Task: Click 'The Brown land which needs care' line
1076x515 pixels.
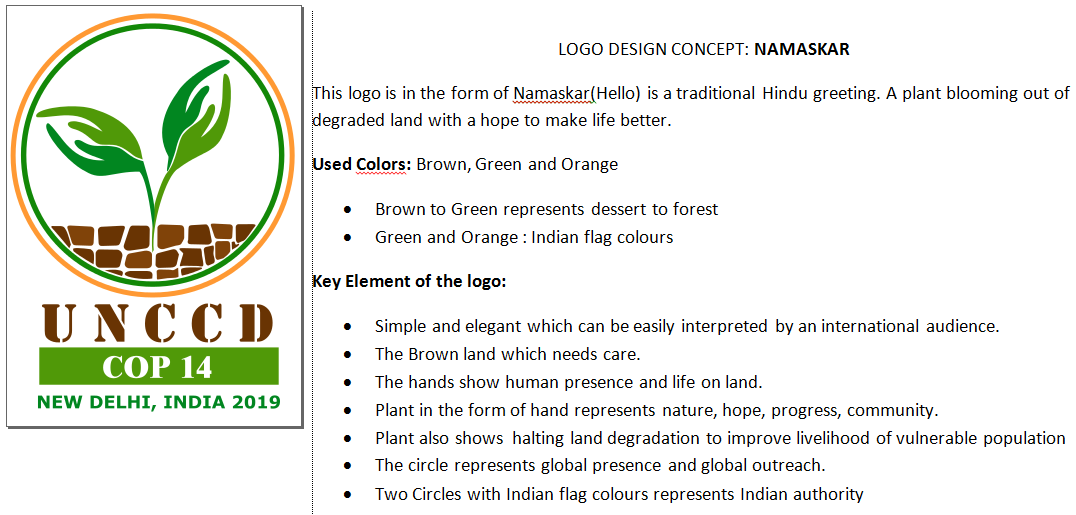Action: coord(506,354)
